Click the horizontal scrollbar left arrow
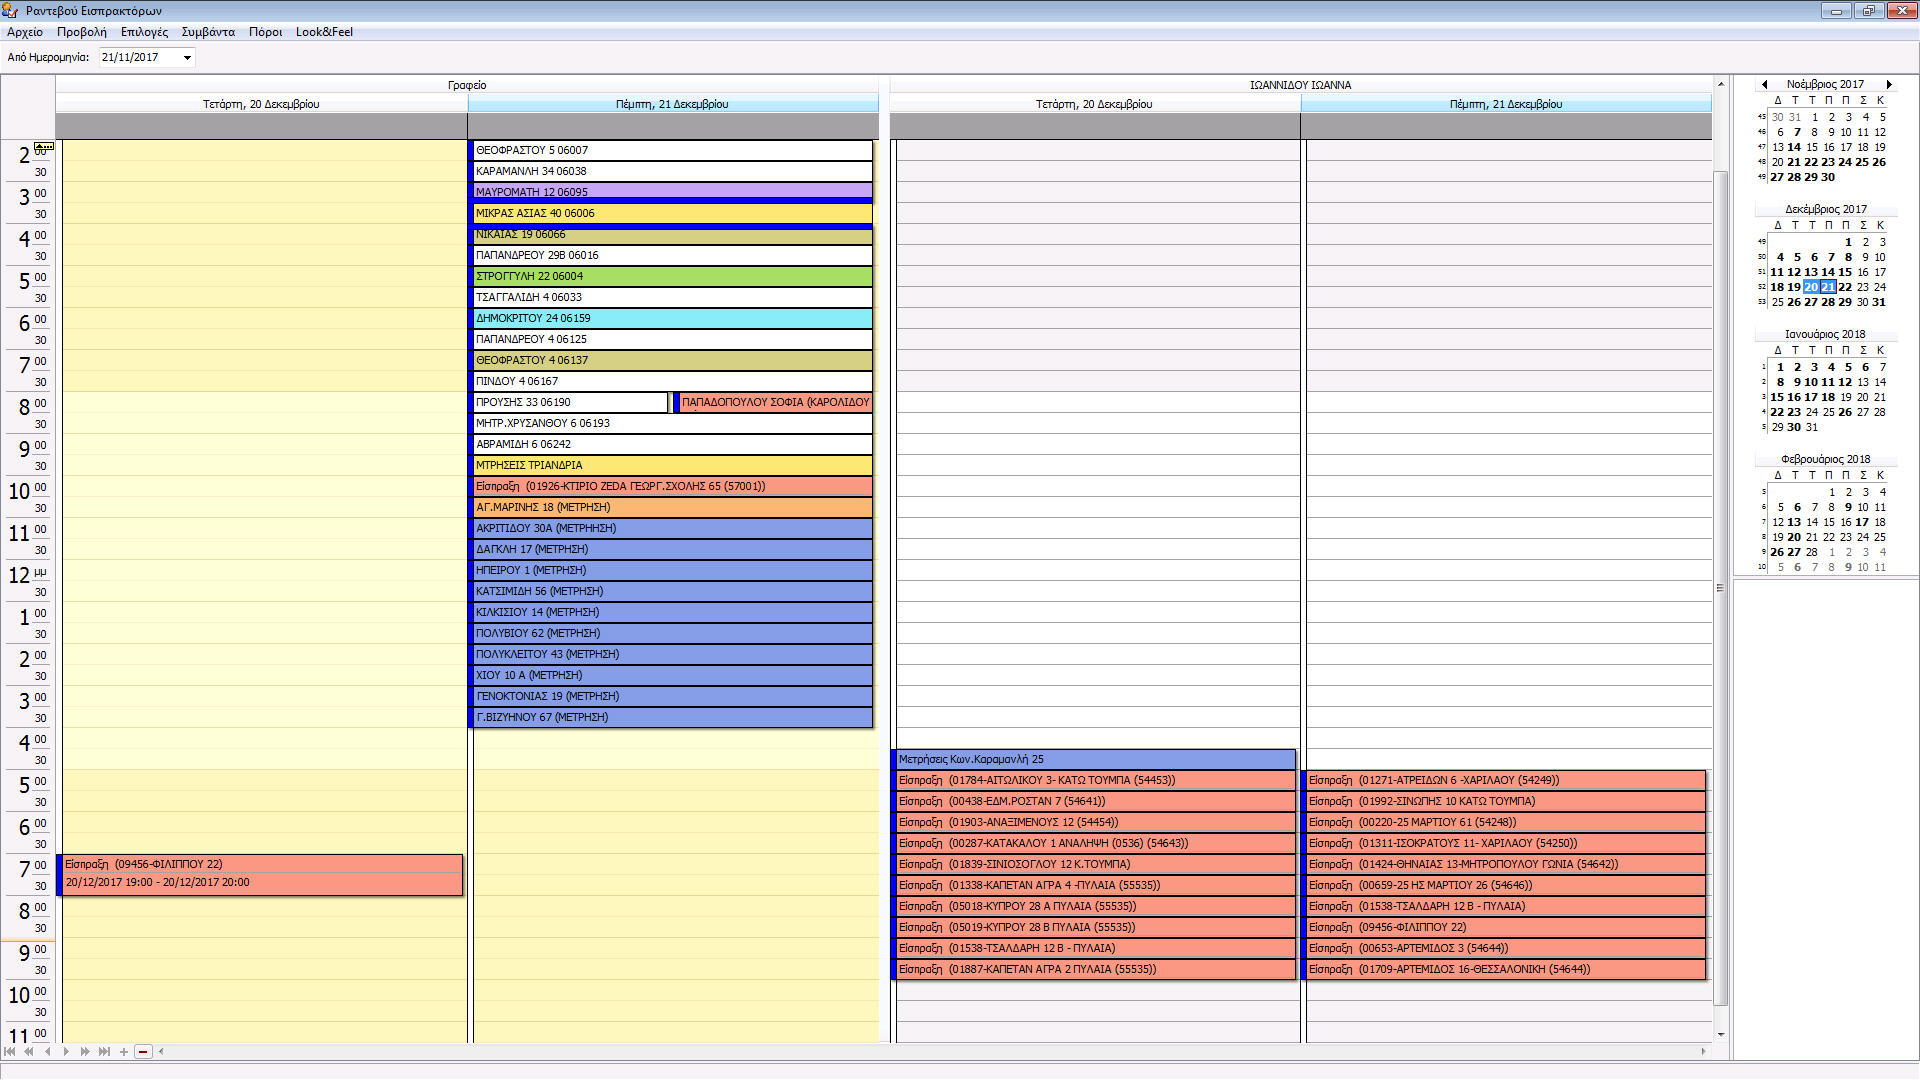Screen dimensions: 1920x1080 click(x=161, y=1051)
